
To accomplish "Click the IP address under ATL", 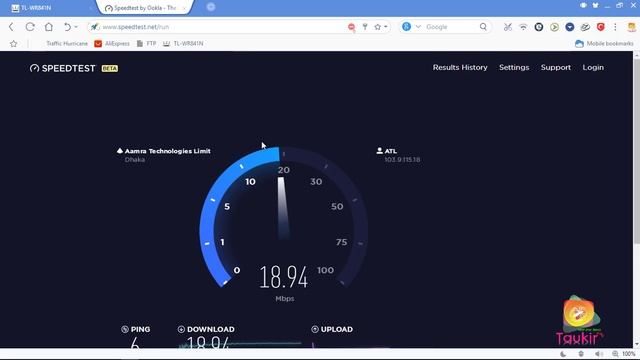I will tap(402, 160).
